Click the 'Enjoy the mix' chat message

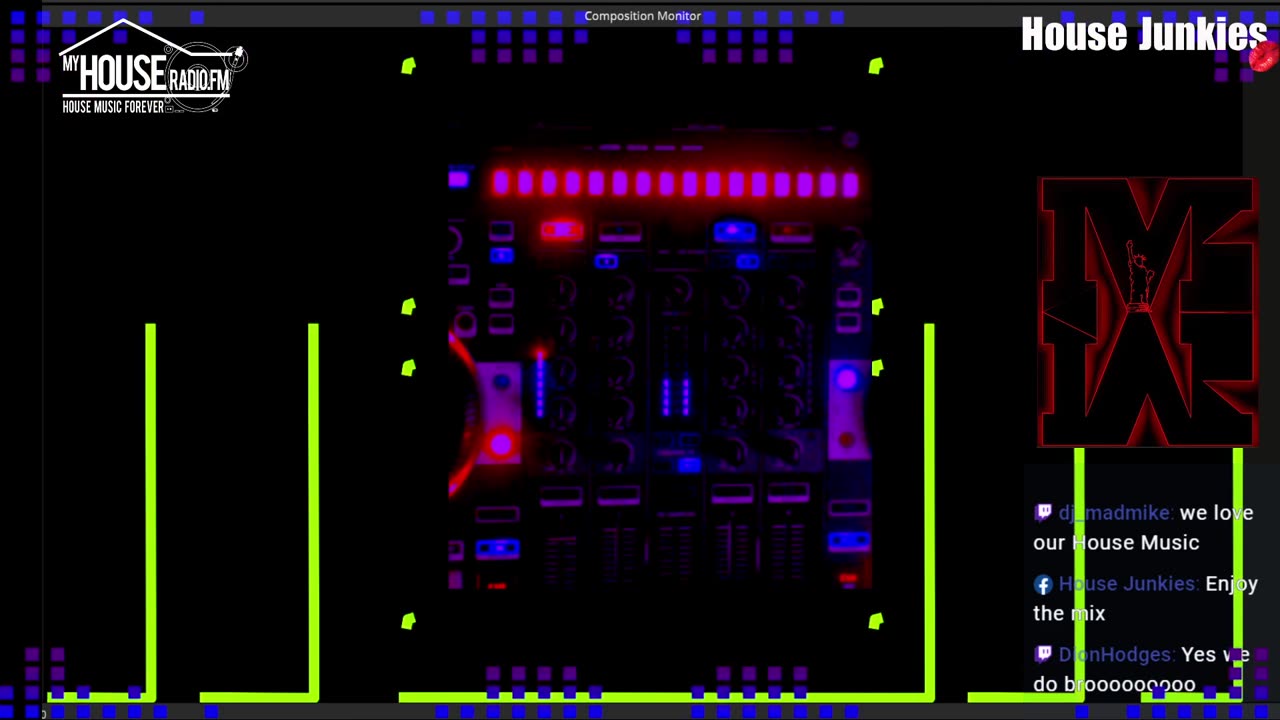coord(1146,598)
